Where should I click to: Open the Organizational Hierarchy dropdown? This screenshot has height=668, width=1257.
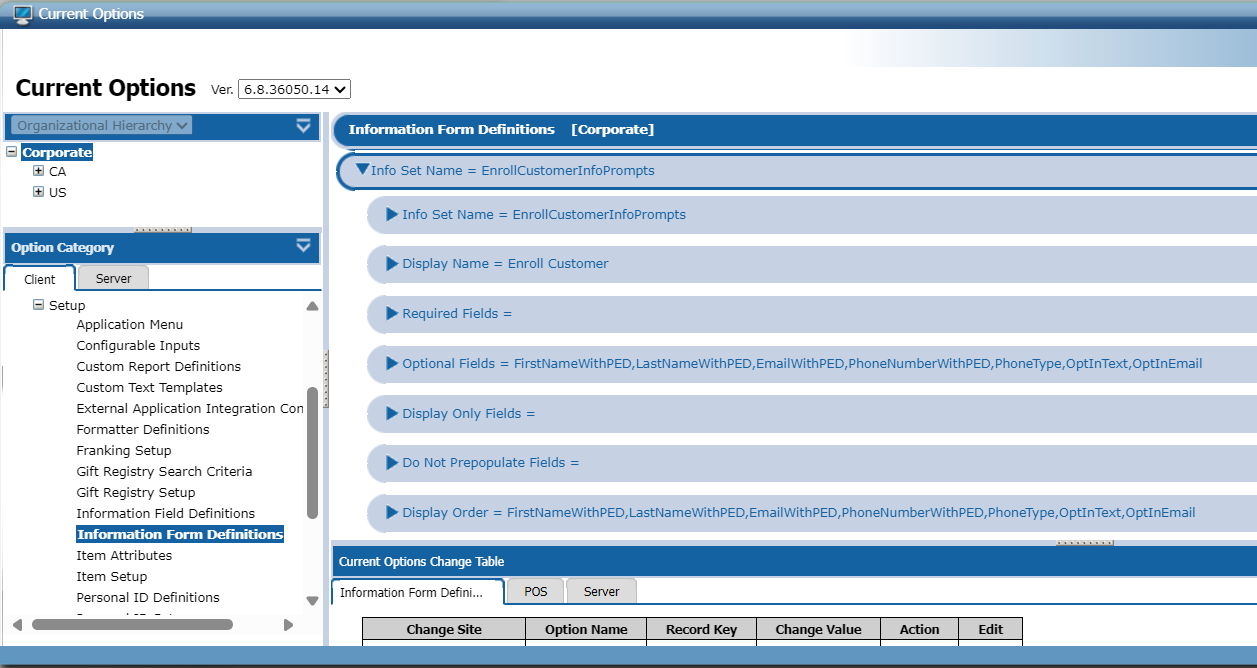pos(101,126)
